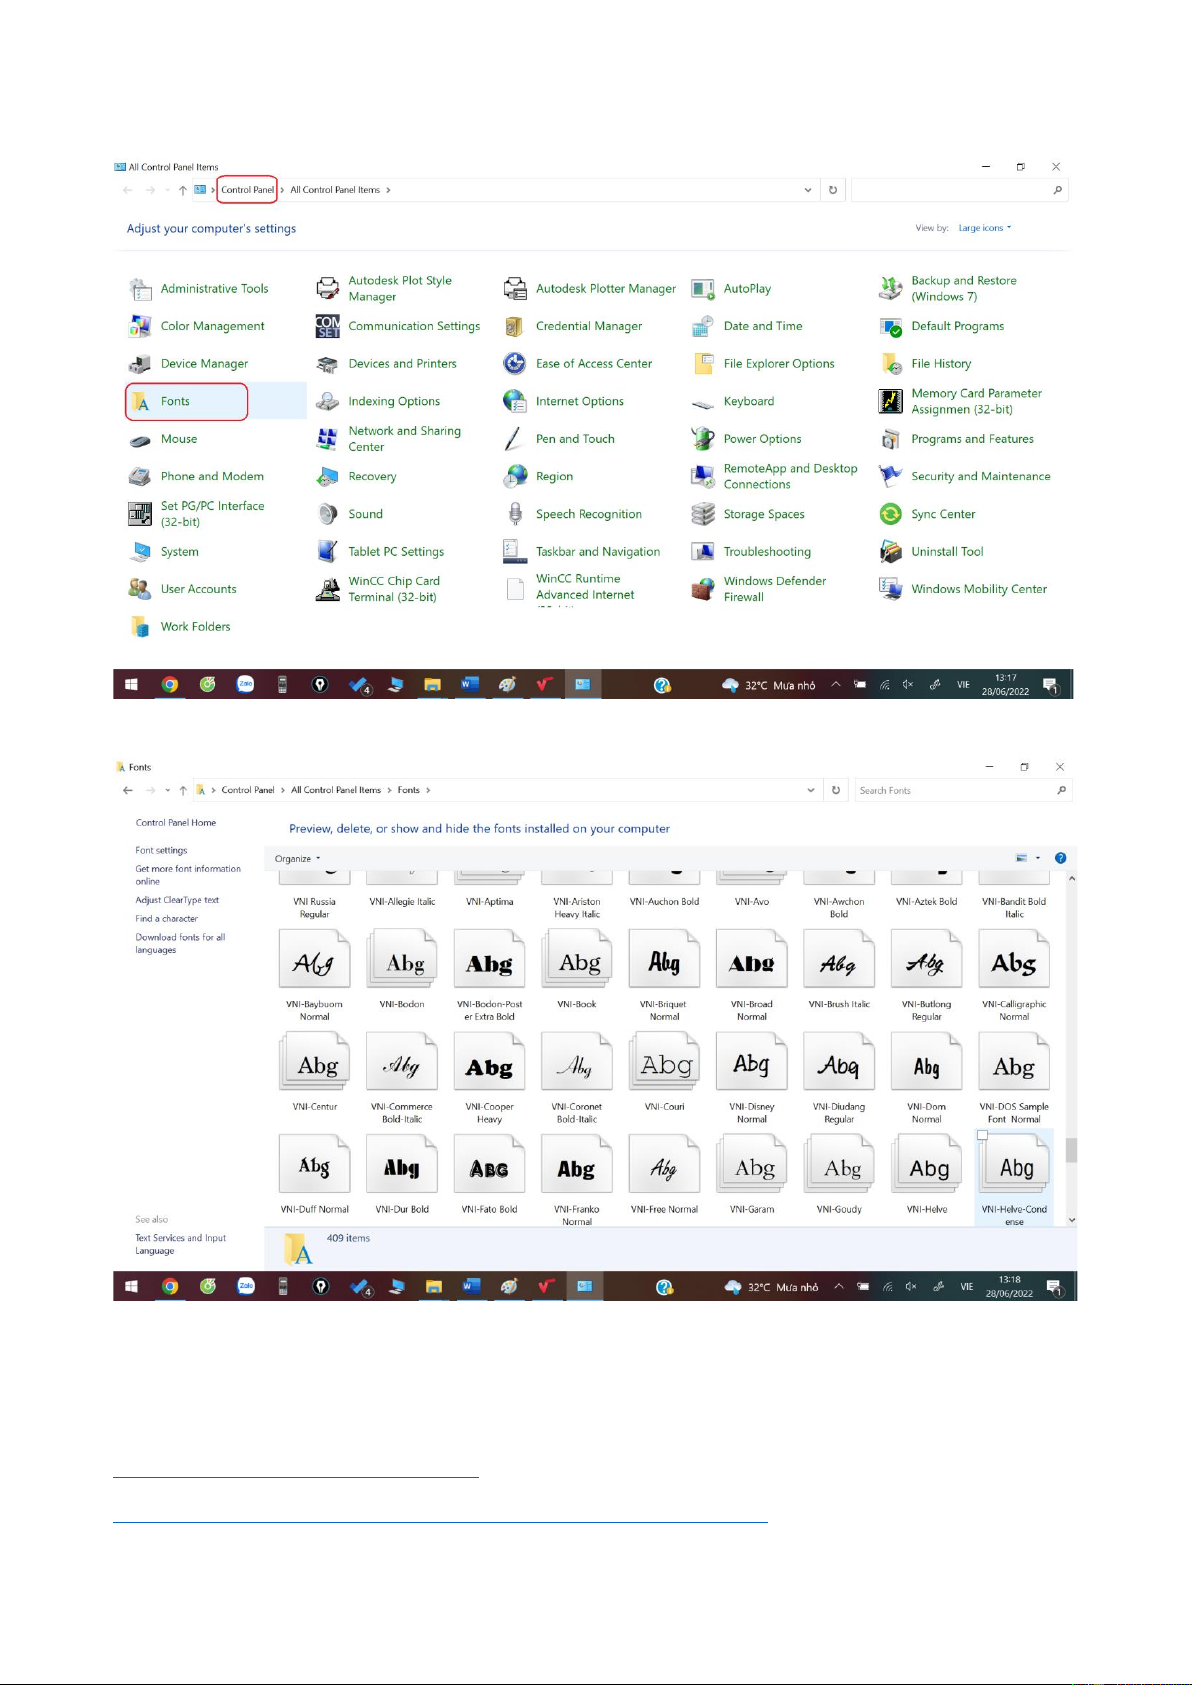Expand the address bar history dropdown in Fonts window
The image size is (1192, 1685).
tap(810, 790)
